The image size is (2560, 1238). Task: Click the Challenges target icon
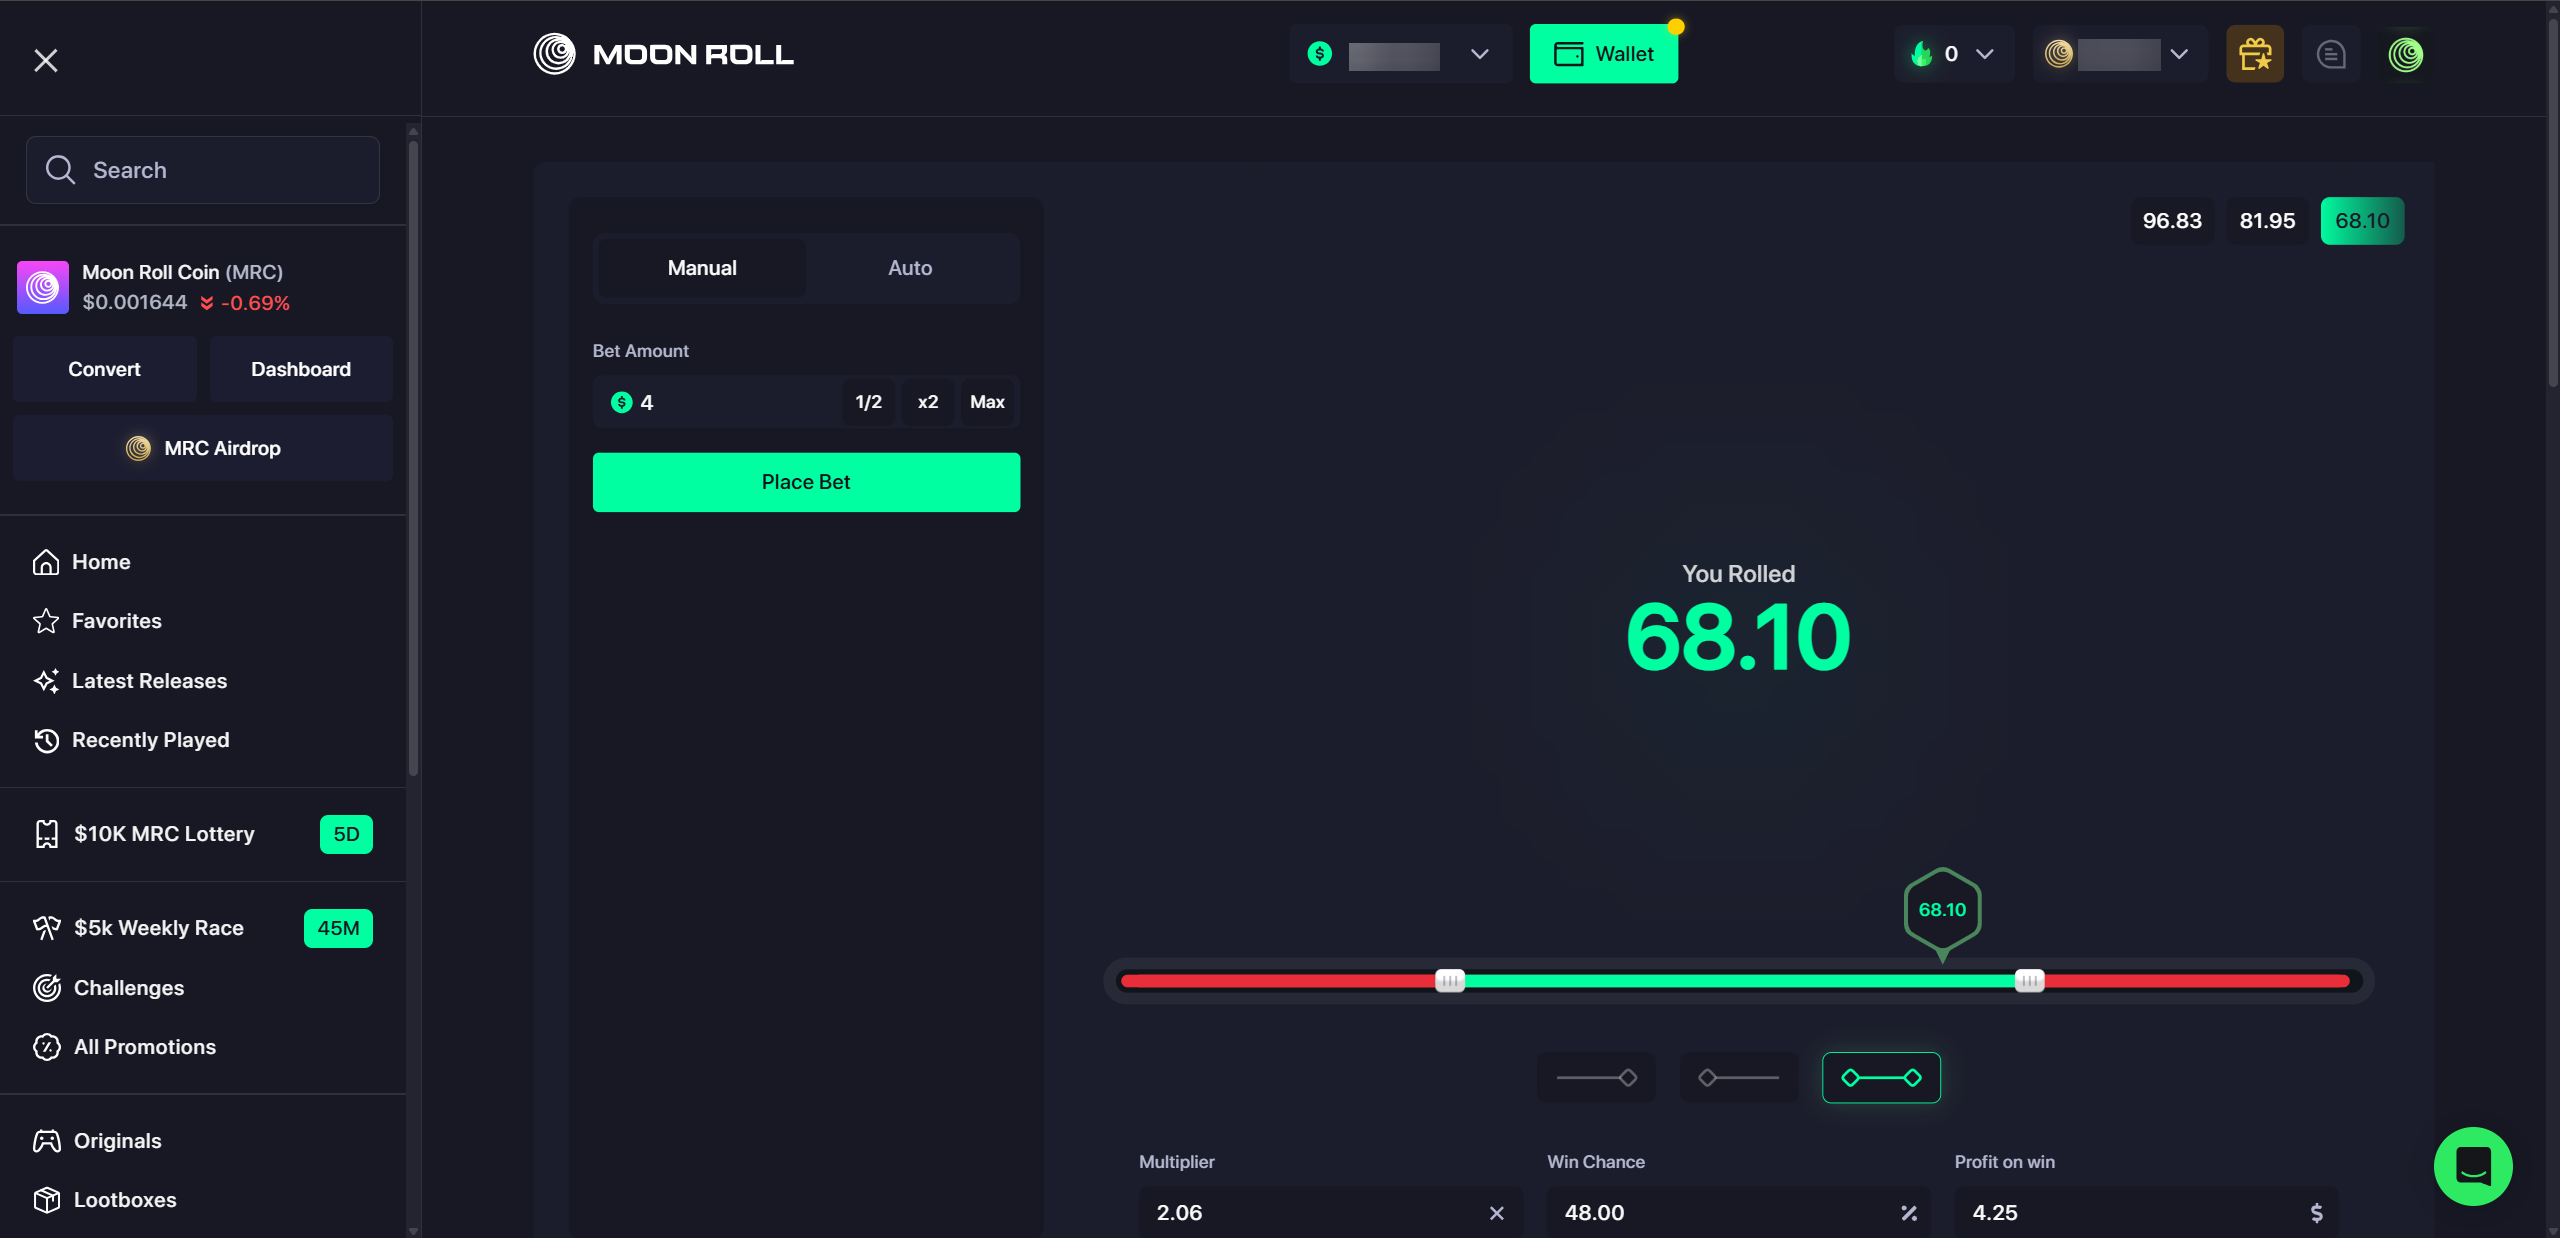click(46, 988)
